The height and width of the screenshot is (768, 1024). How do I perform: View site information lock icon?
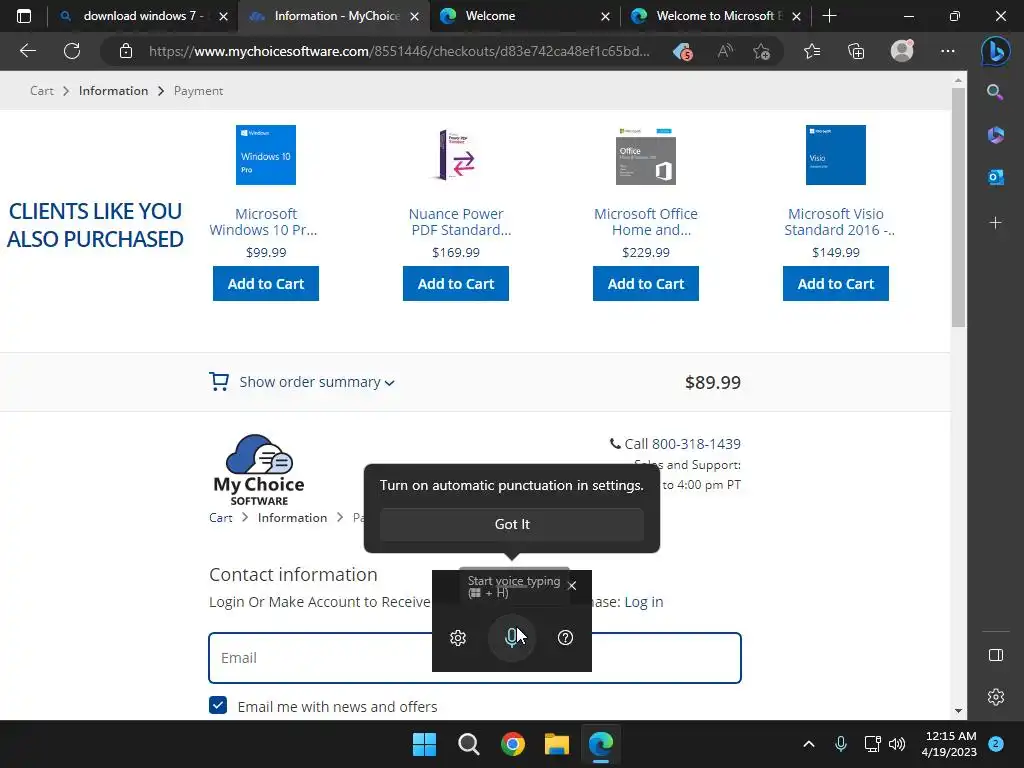tap(126, 51)
